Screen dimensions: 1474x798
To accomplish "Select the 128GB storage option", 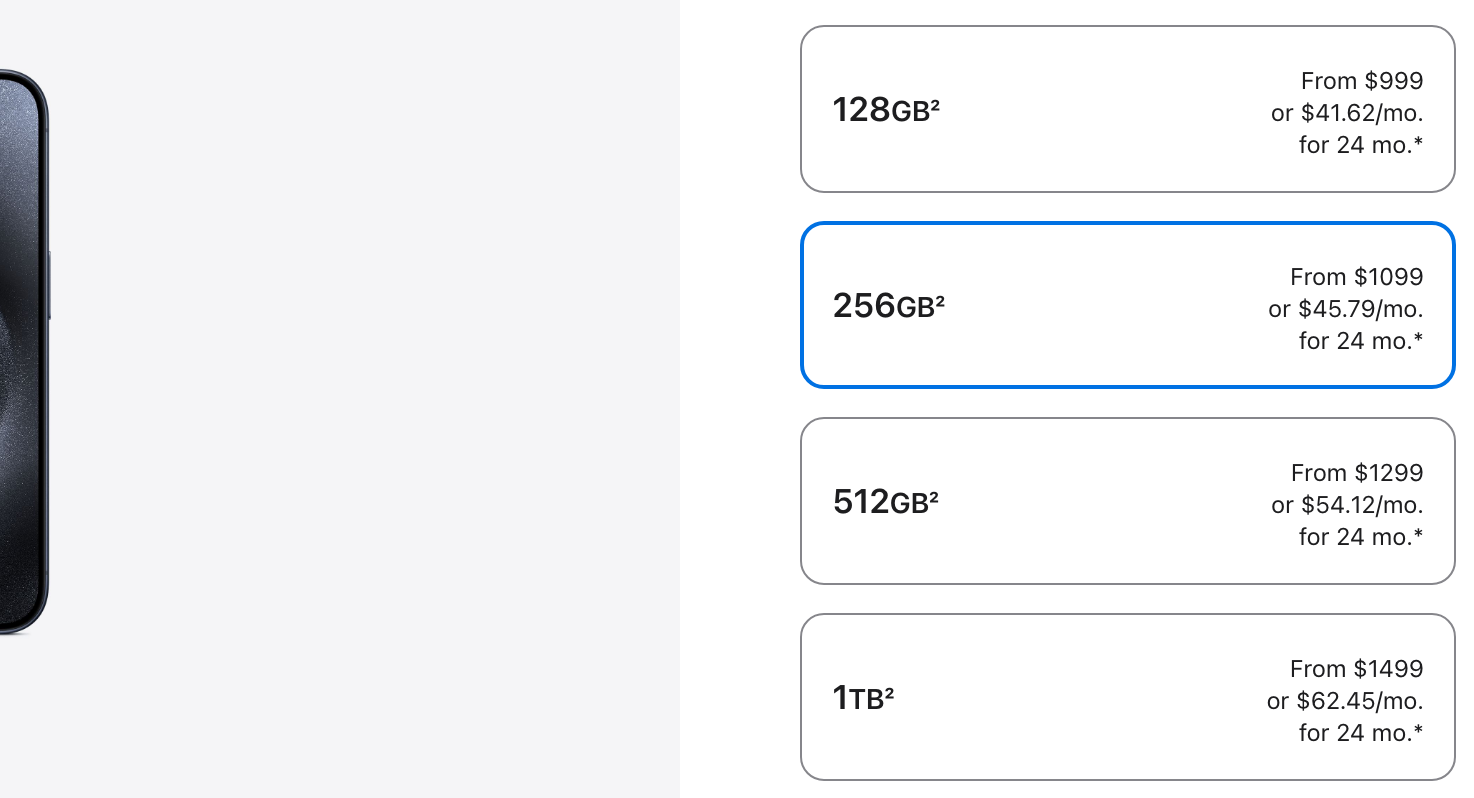I will 1127,109.
